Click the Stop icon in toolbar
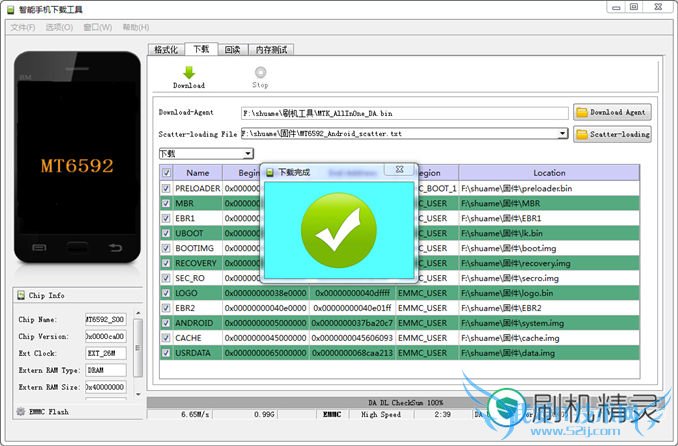This screenshot has height=446, width=678. click(x=260, y=72)
